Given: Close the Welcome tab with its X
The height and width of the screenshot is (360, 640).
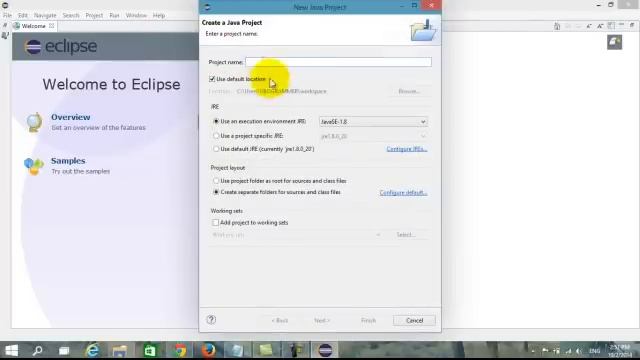Looking at the screenshot, I should (51, 25).
